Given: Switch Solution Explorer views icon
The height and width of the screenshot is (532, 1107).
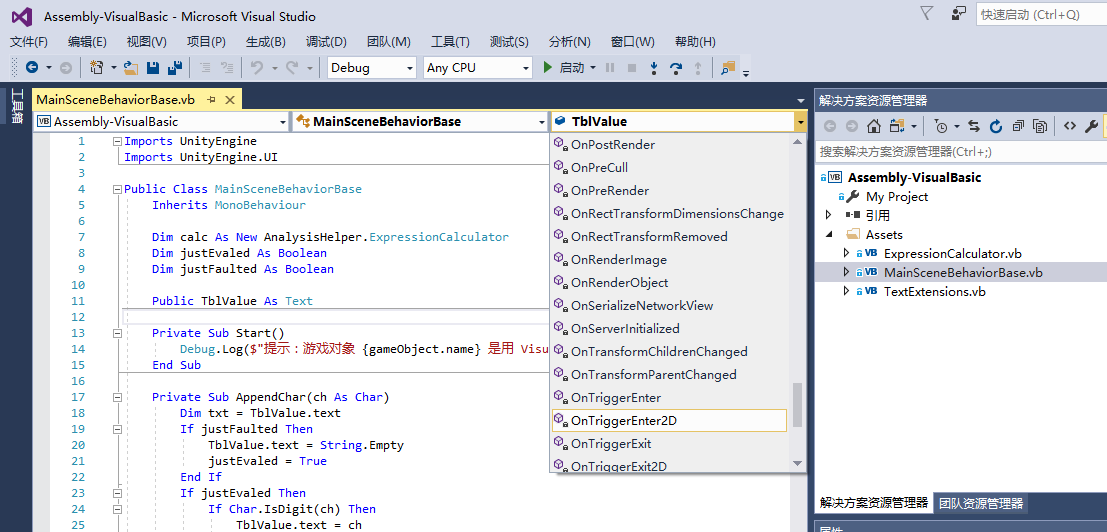Looking at the screenshot, I should 897,126.
